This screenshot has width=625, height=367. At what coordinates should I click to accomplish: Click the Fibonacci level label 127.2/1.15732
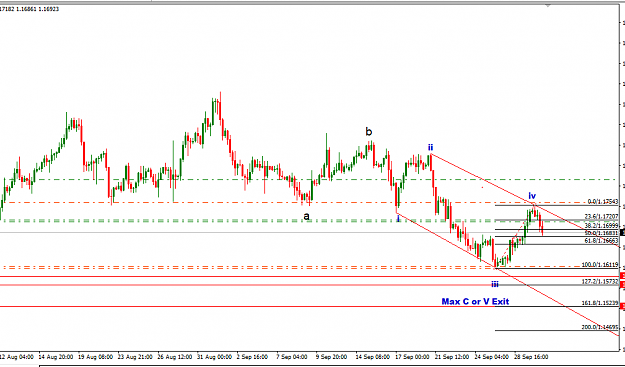tap(600, 281)
